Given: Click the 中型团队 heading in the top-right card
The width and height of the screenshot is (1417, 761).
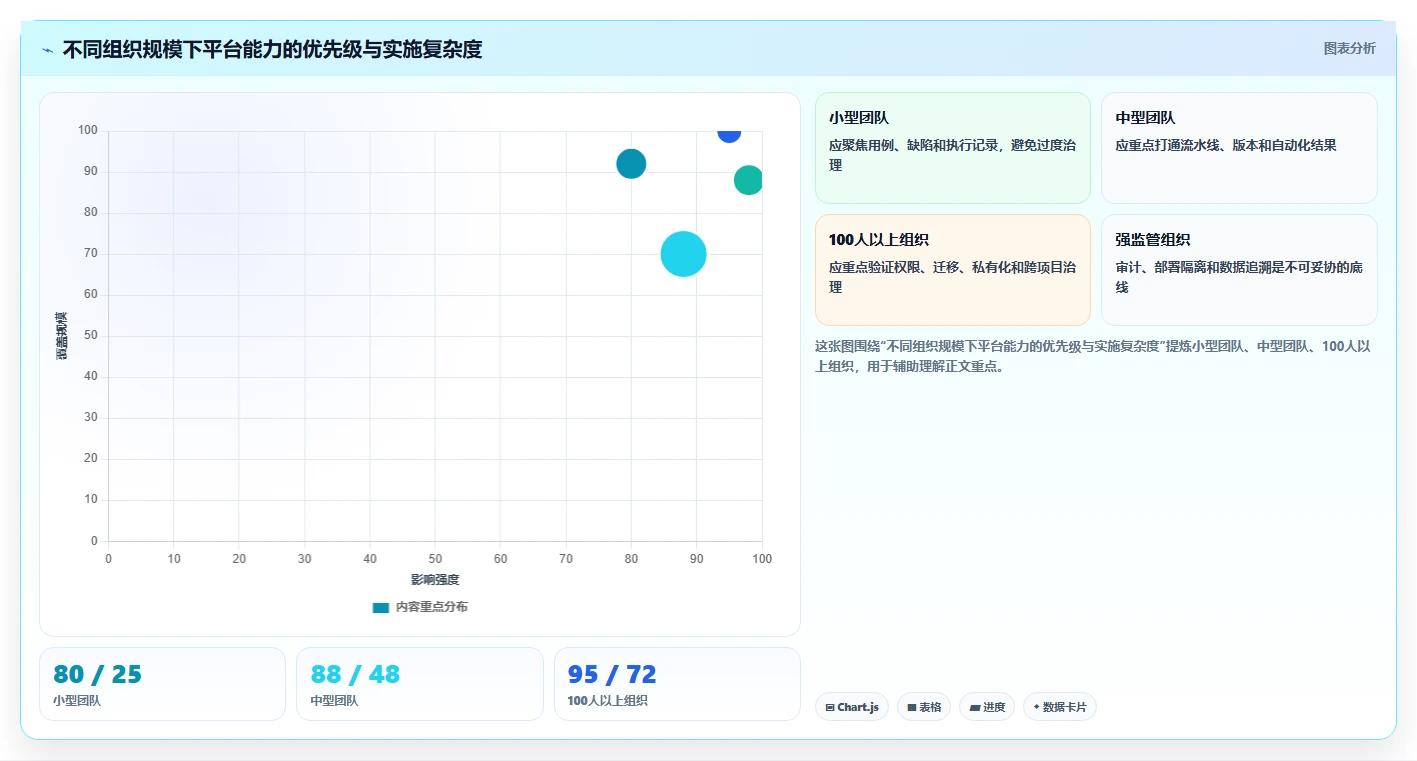Looking at the screenshot, I should 1146,118.
